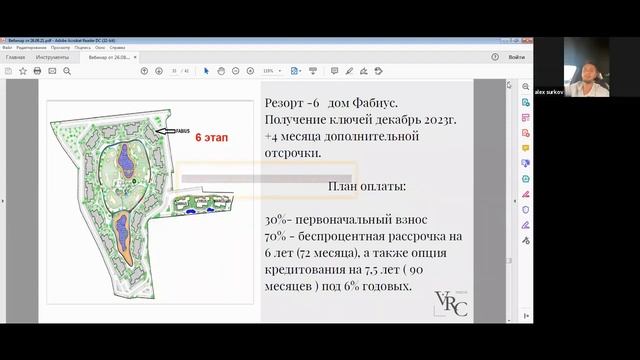The image size is (640, 360).
Task: Go to next page arrow
Action: [159, 71]
